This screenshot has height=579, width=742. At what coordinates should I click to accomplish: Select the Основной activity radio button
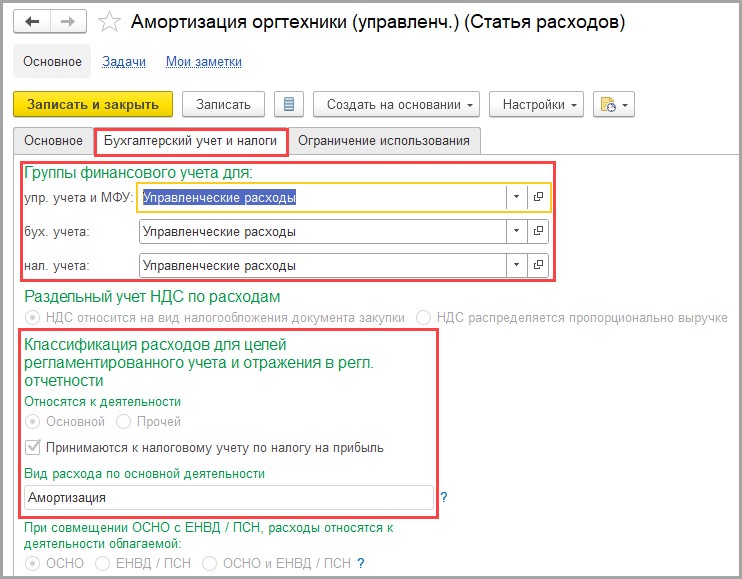point(32,421)
